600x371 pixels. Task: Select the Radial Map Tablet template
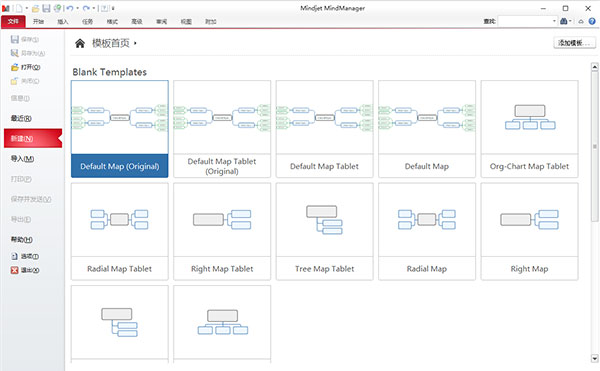coord(119,231)
